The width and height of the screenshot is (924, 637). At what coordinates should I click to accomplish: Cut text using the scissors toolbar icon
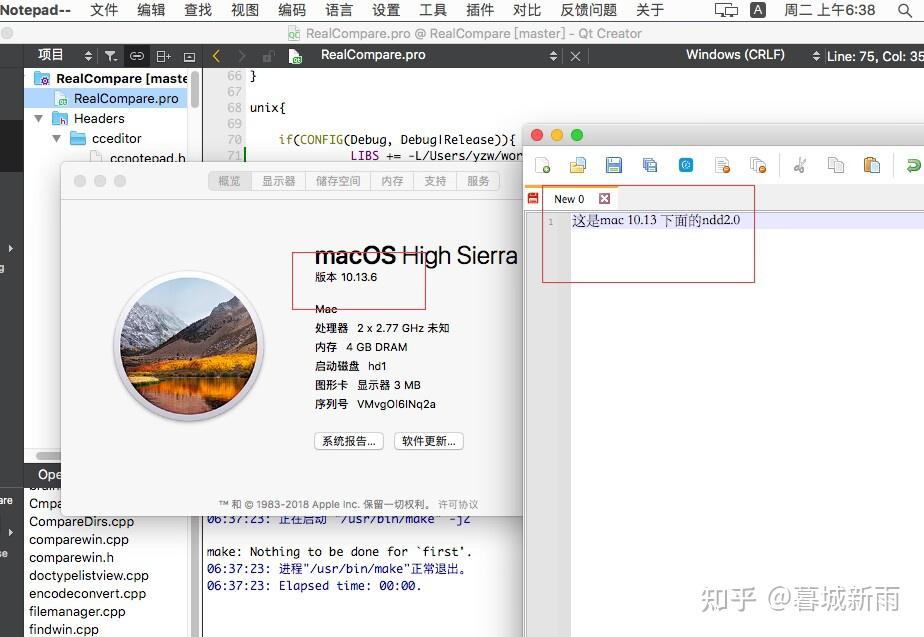pos(800,164)
